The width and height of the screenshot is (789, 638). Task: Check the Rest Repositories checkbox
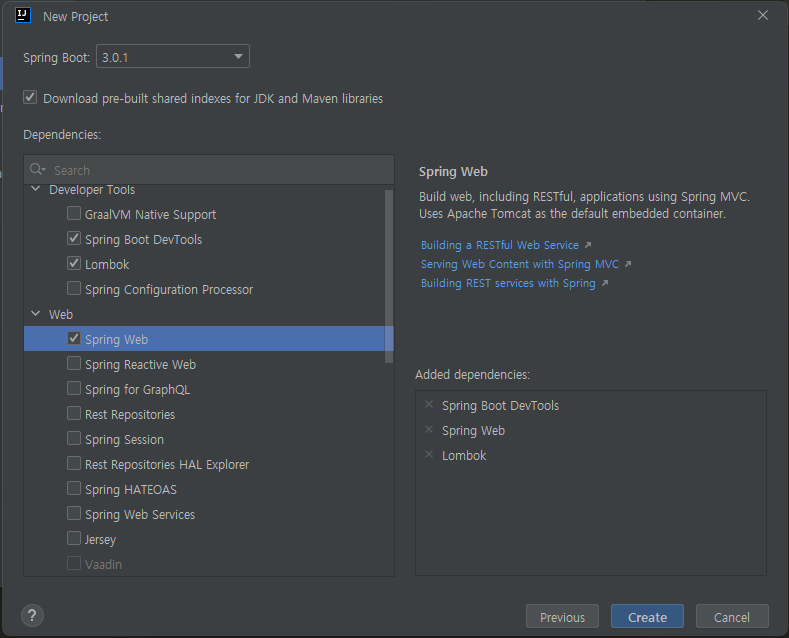(x=74, y=413)
